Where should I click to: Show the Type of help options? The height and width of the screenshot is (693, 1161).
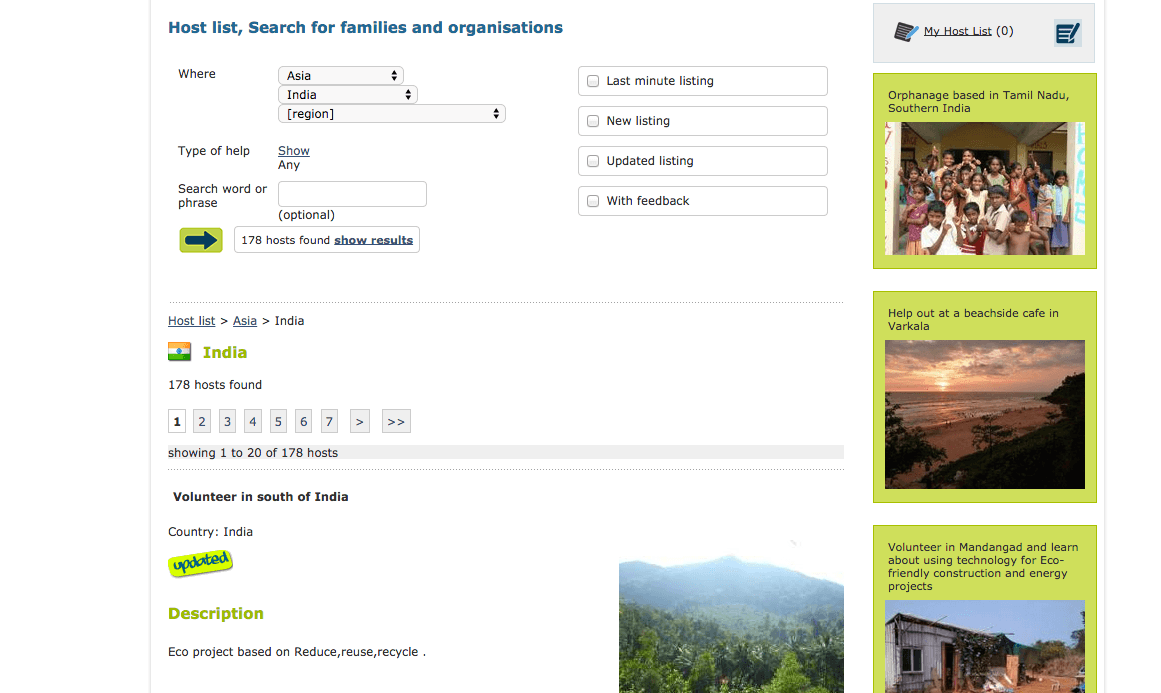pos(294,151)
